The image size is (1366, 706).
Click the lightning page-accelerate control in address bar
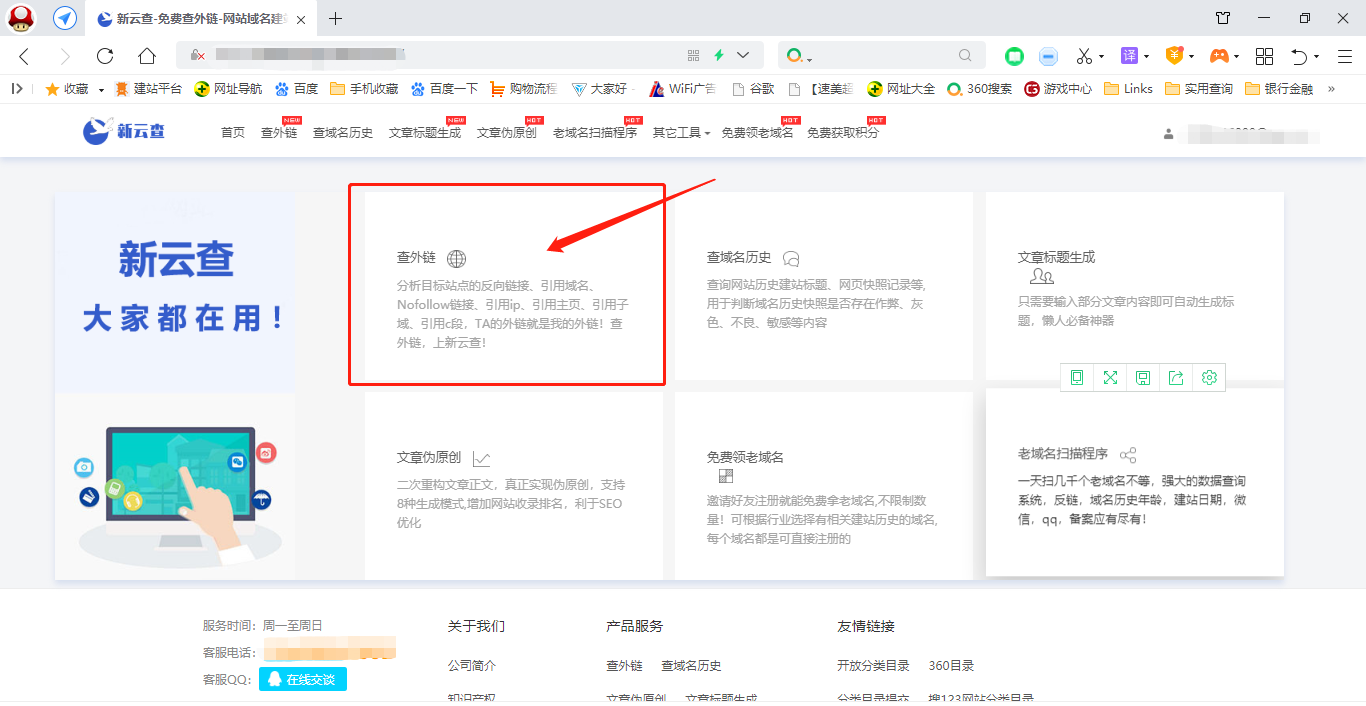719,55
